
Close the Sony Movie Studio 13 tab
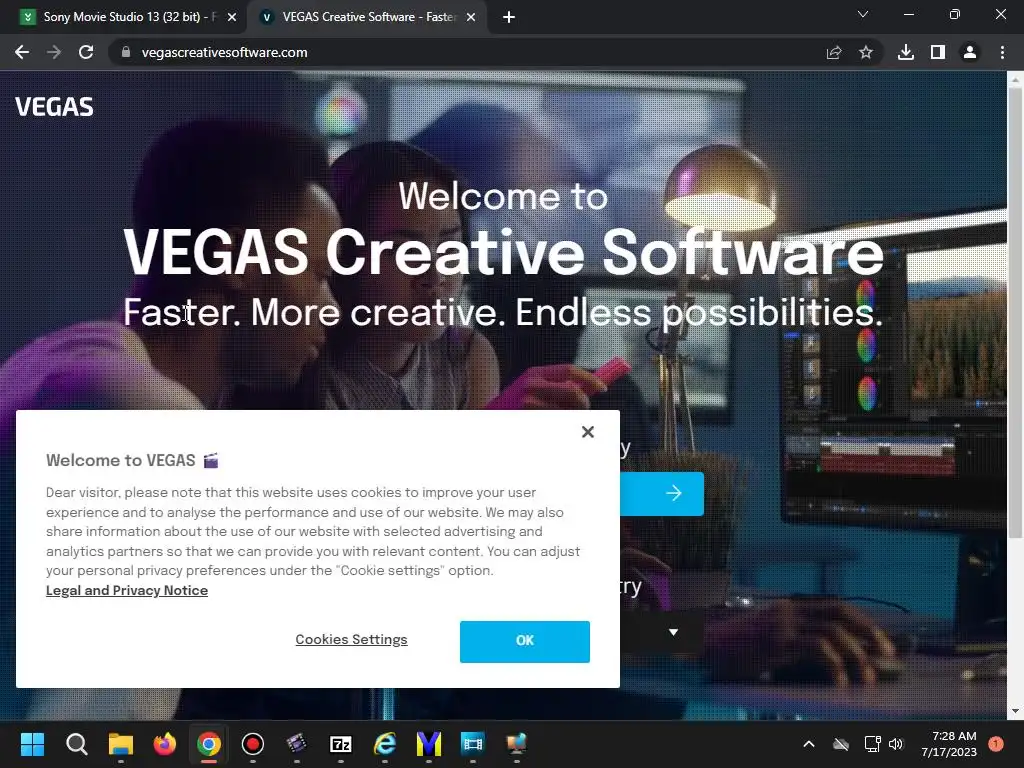pyautogui.click(x=232, y=17)
